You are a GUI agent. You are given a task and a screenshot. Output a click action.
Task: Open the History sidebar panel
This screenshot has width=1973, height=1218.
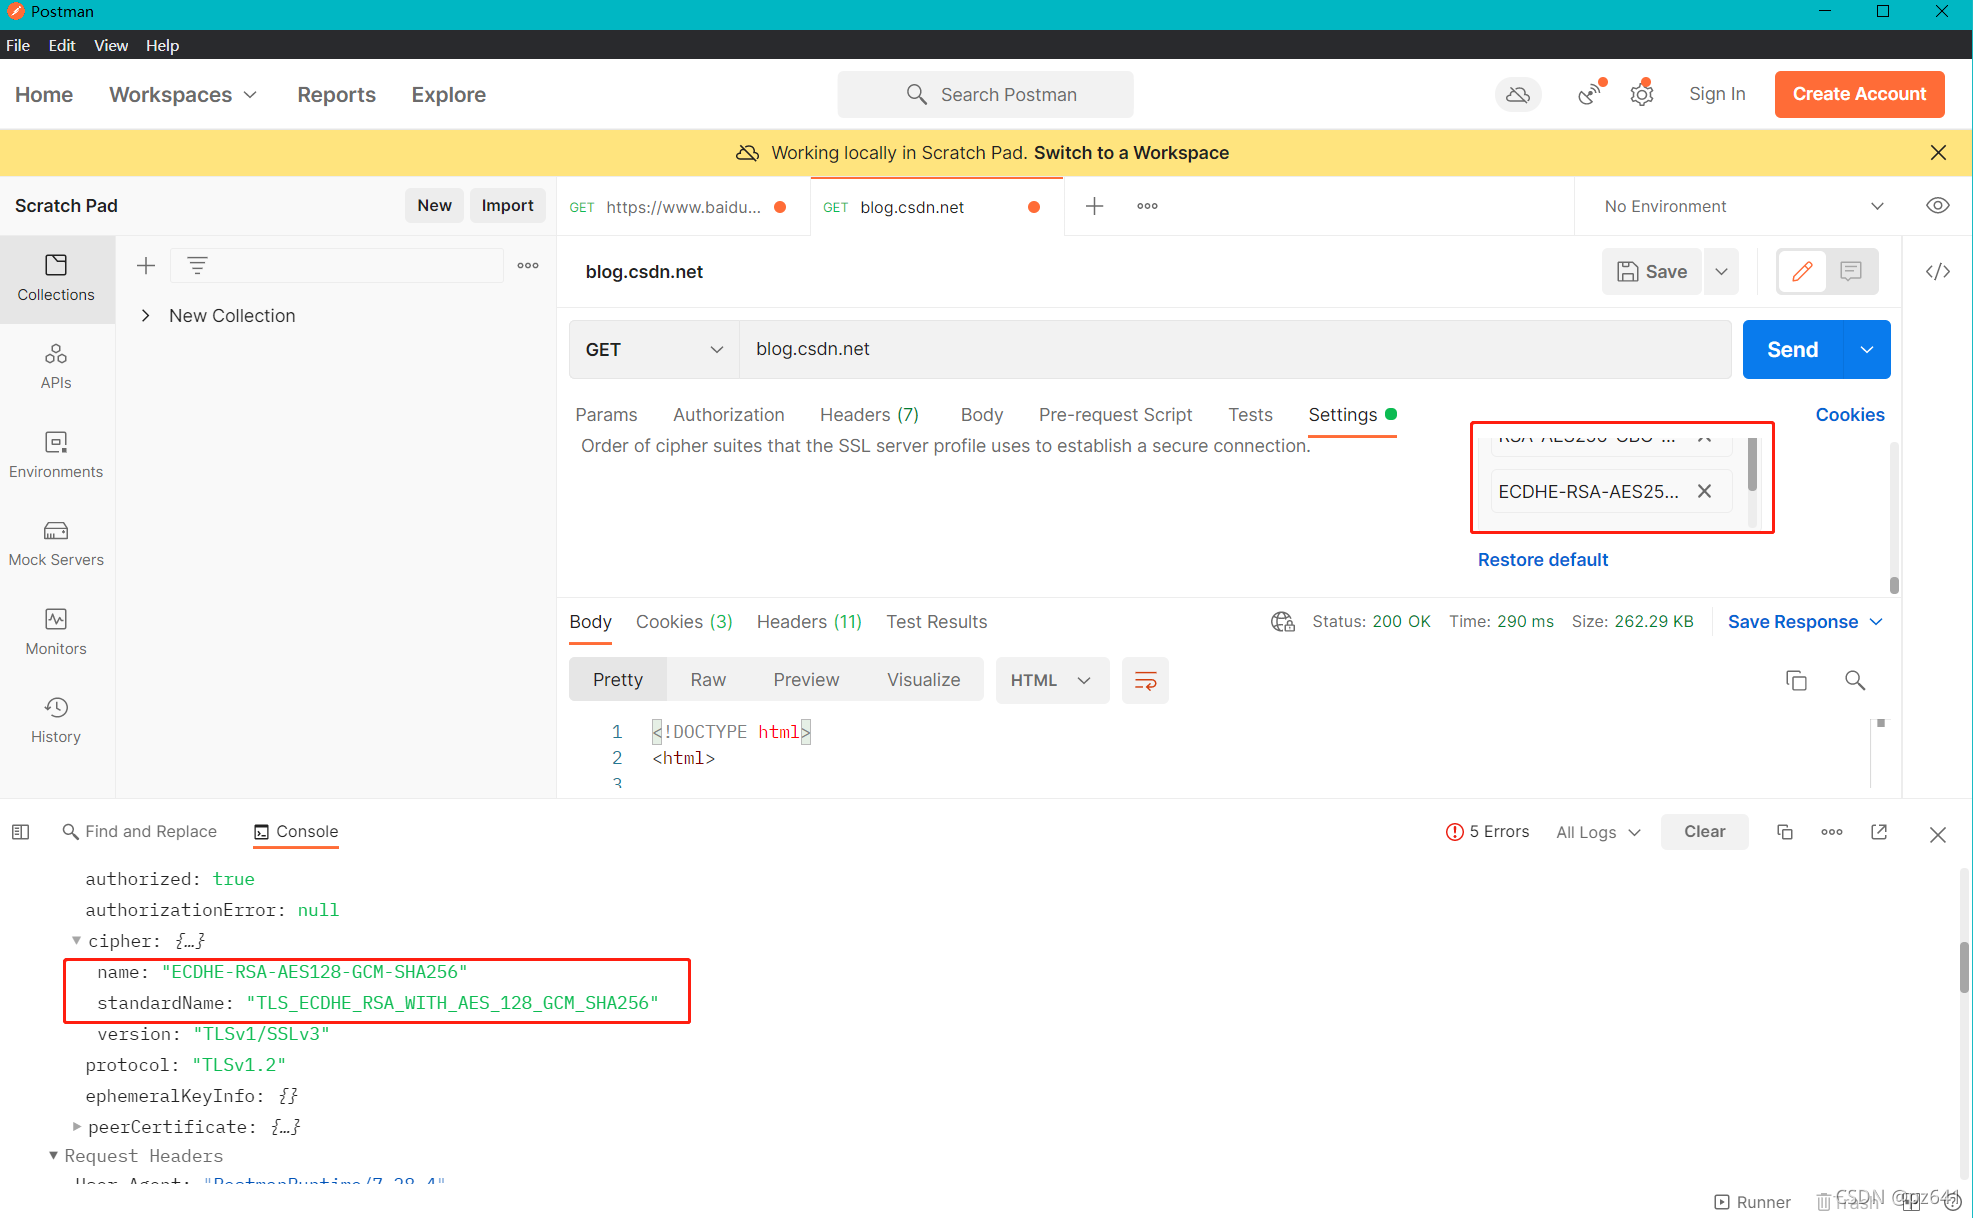click(56, 720)
